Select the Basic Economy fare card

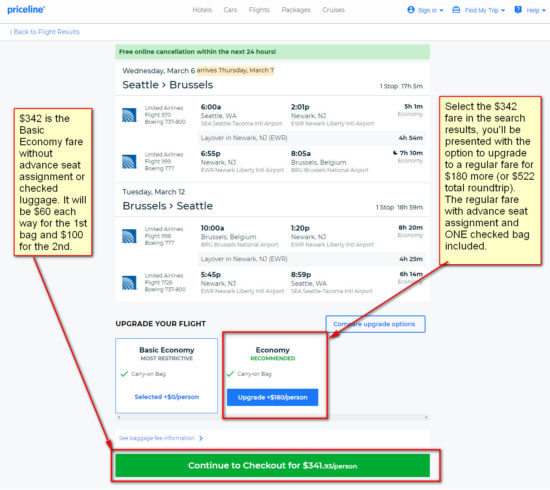pos(167,376)
